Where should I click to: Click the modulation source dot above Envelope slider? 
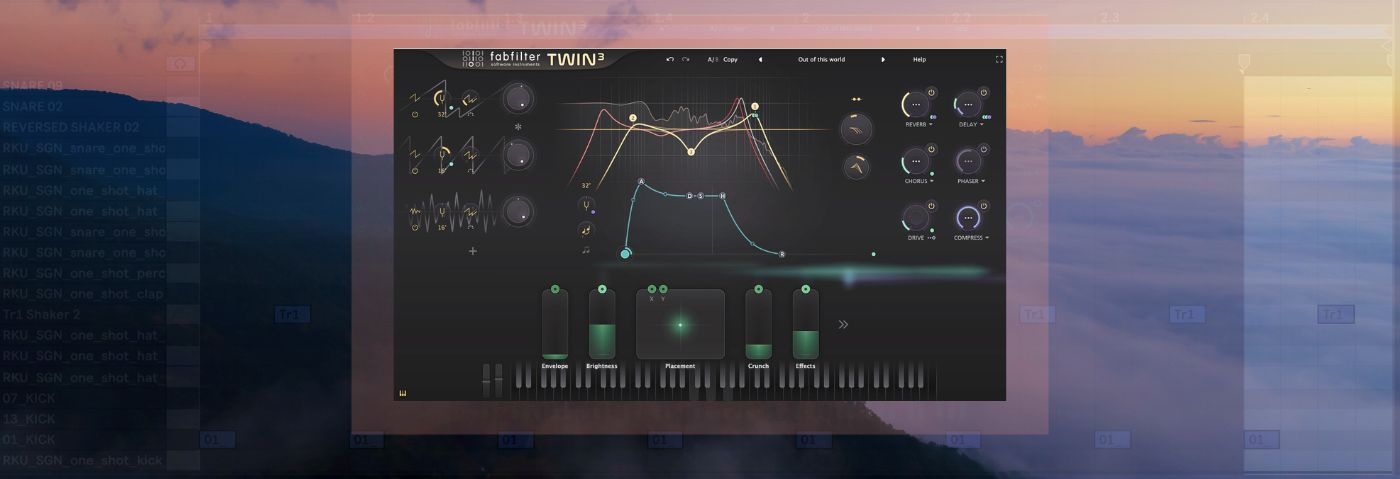click(x=555, y=289)
